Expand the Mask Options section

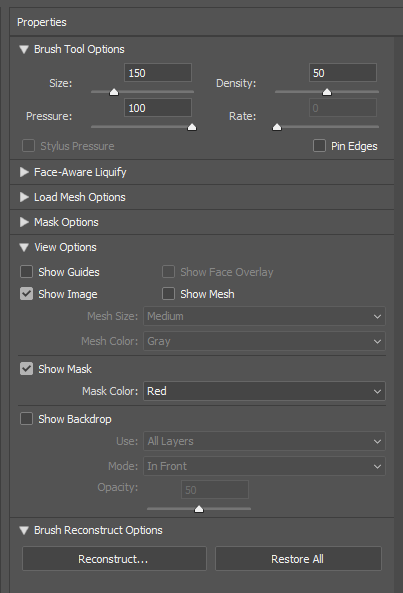point(24,222)
